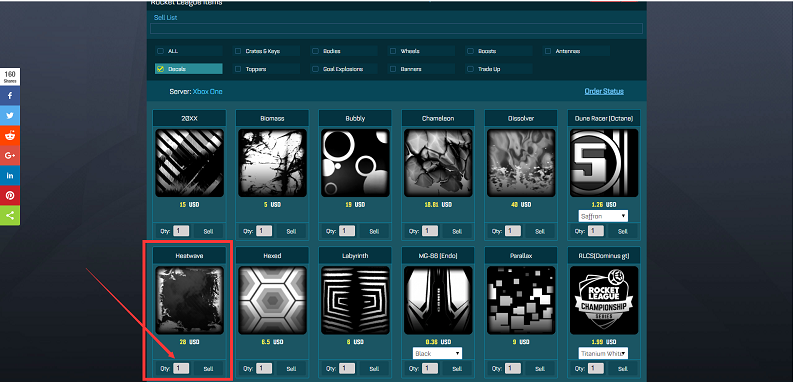Open RLCS color dropdown showing Titanium White
This screenshot has width=793, height=382.
tap(603, 354)
